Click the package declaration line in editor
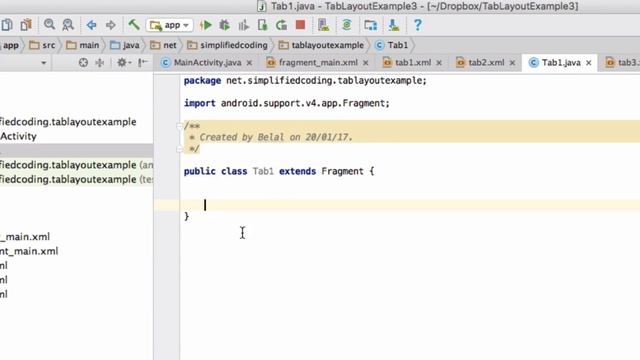 pos(305,80)
